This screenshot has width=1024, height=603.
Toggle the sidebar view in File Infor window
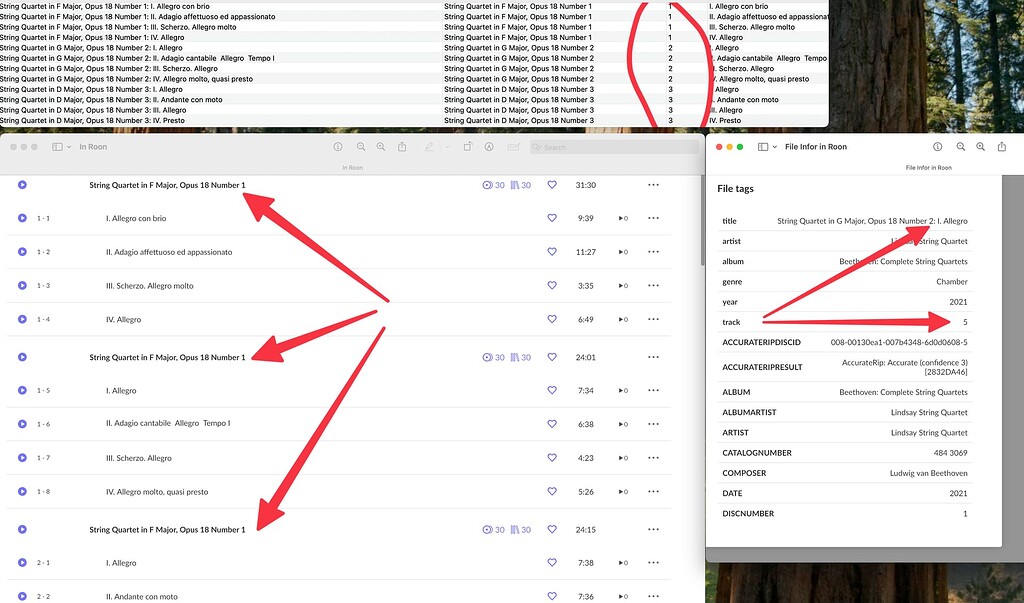tap(762, 146)
